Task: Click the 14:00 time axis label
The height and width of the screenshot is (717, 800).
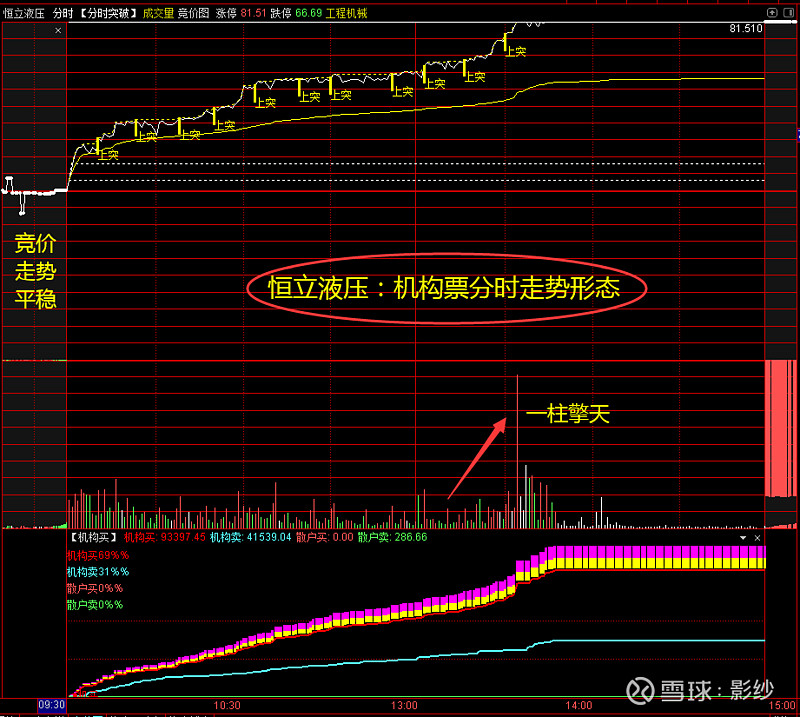Action: point(579,706)
